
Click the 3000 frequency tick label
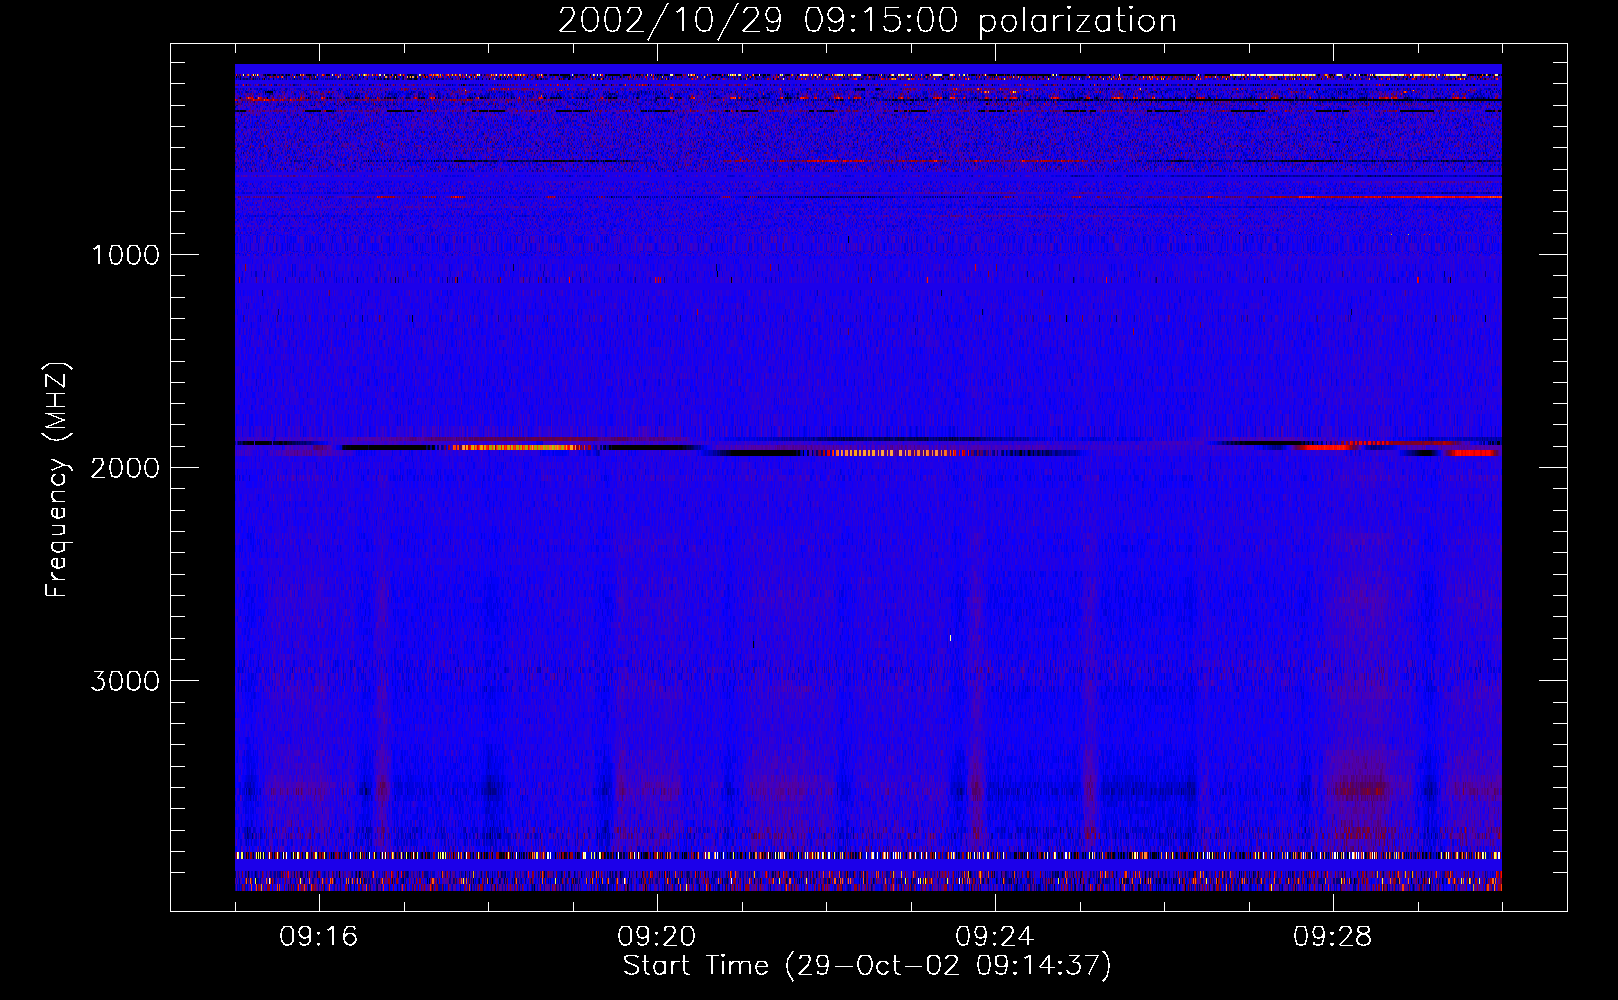pyautogui.click(x=125, y=681)
